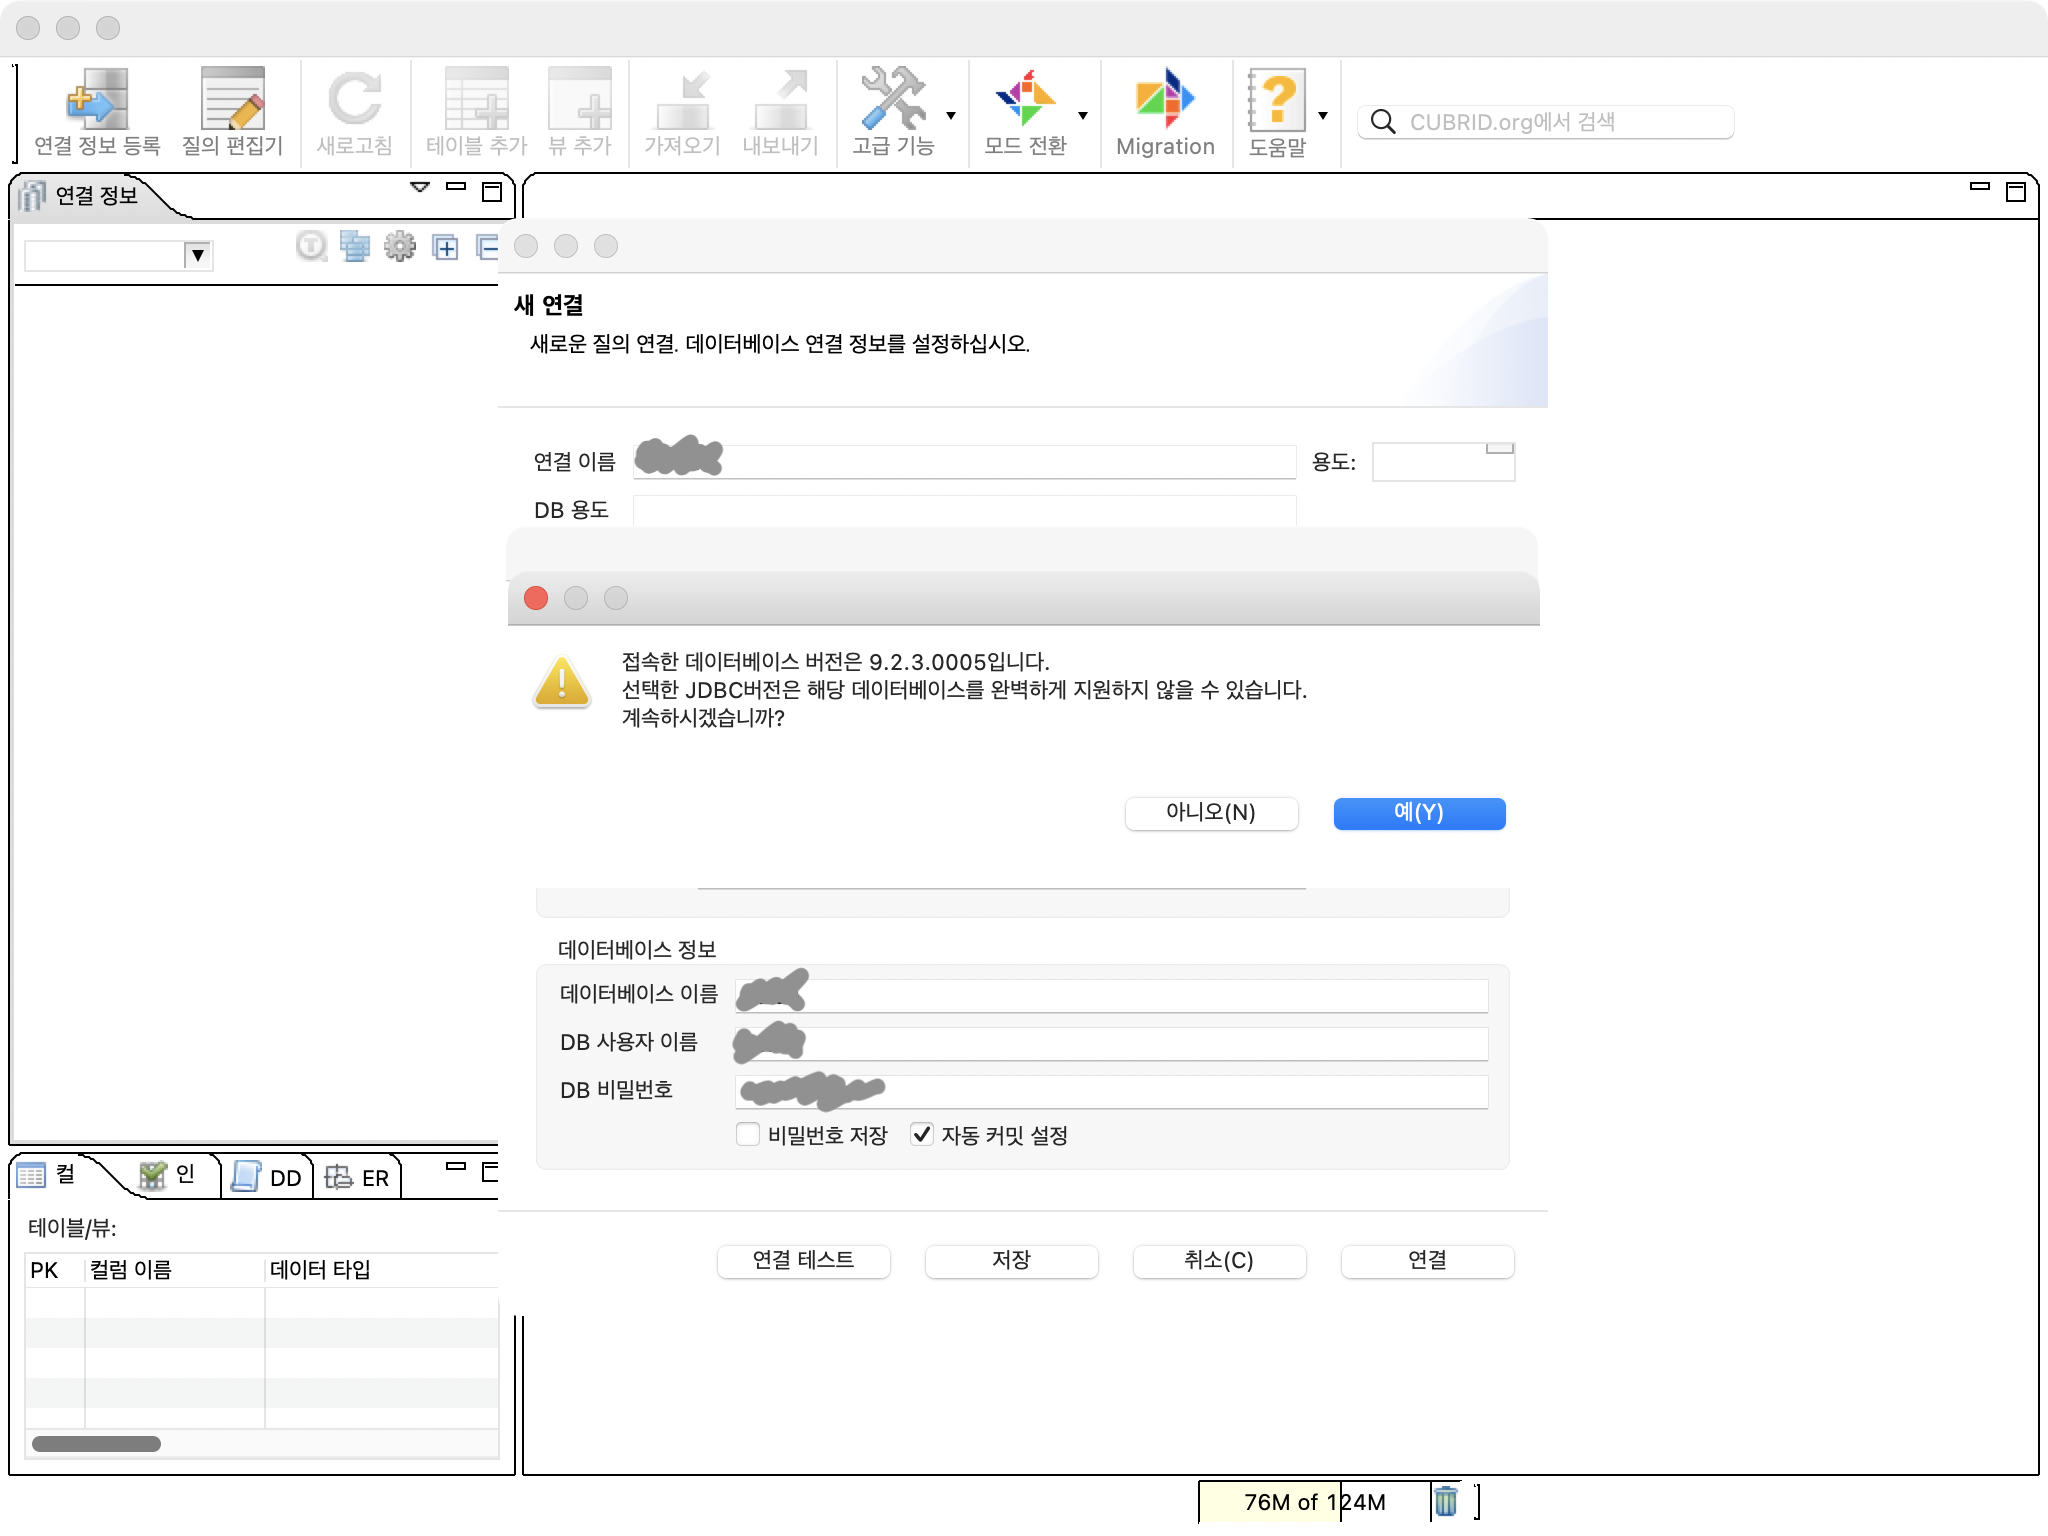Open 도움말 (Help) from the toolbar
The height and width of the screenshot is (1536, 2048).
[1278, 108]
